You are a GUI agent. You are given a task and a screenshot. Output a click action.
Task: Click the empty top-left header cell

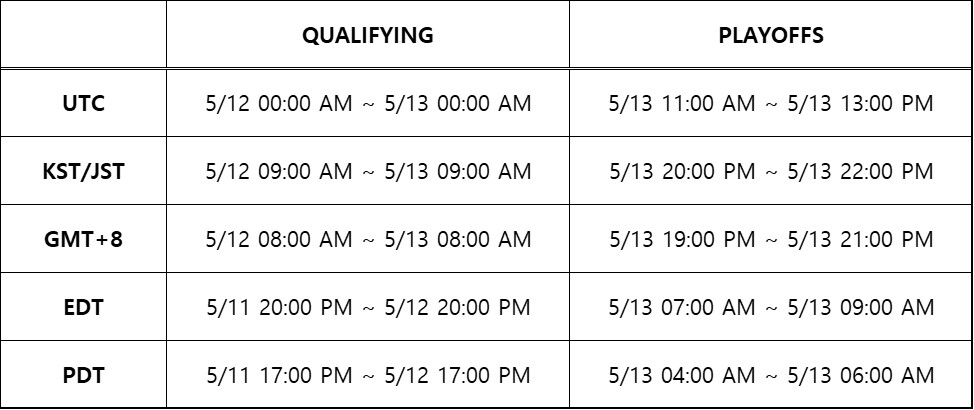point(84,35)
